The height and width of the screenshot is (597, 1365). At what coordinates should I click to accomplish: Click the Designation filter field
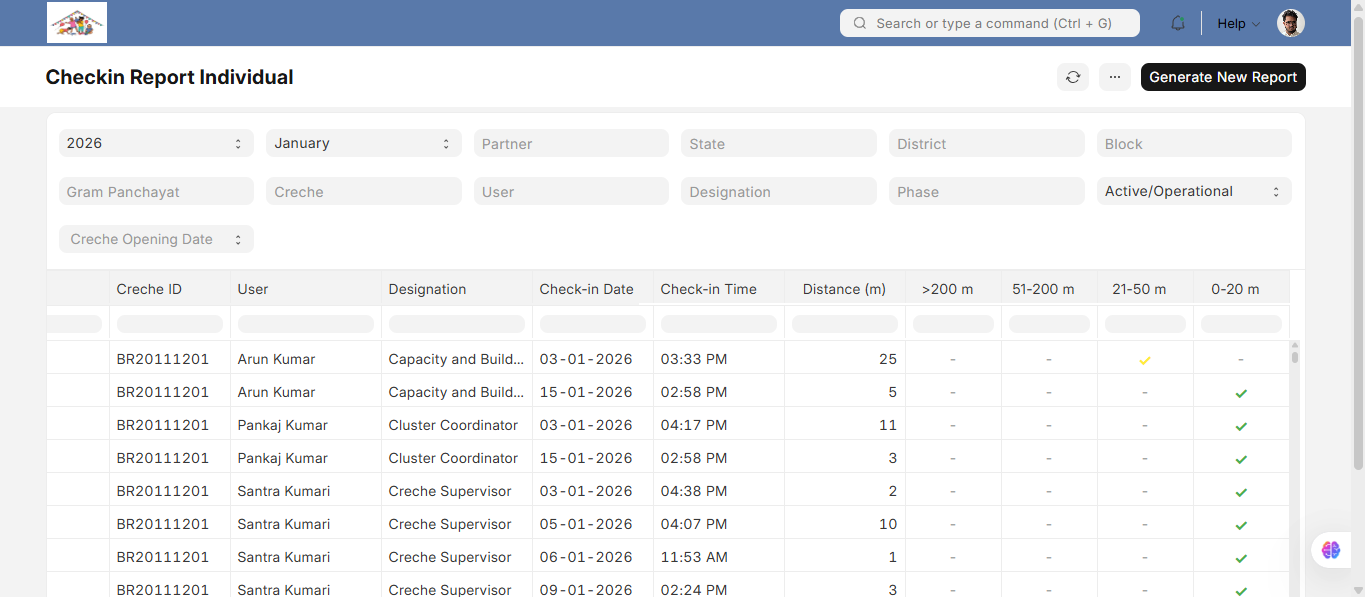(x=779, y=191)
